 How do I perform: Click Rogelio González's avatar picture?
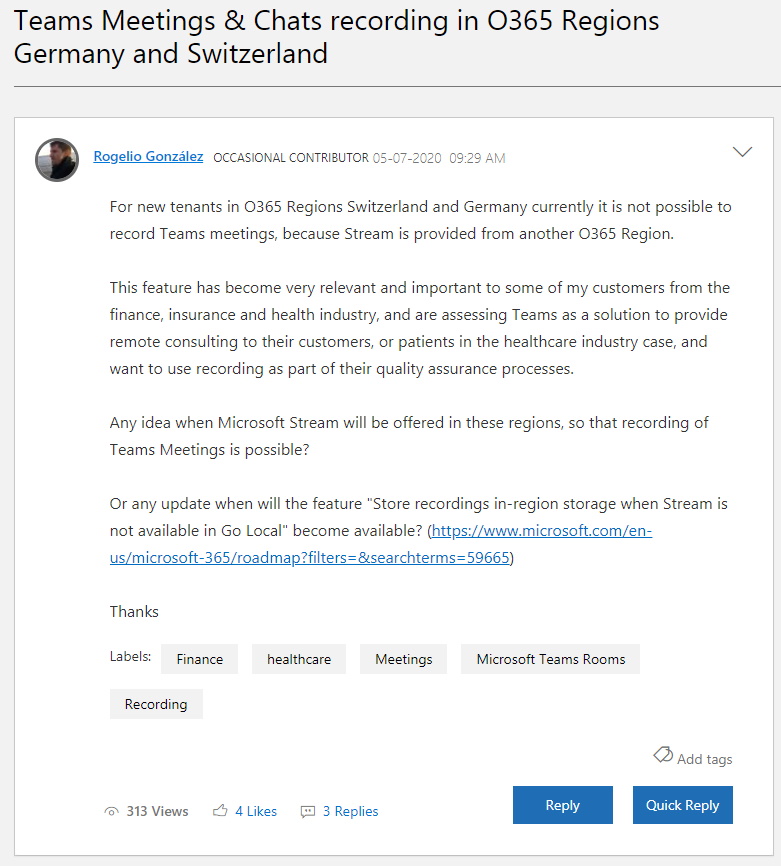57,160
